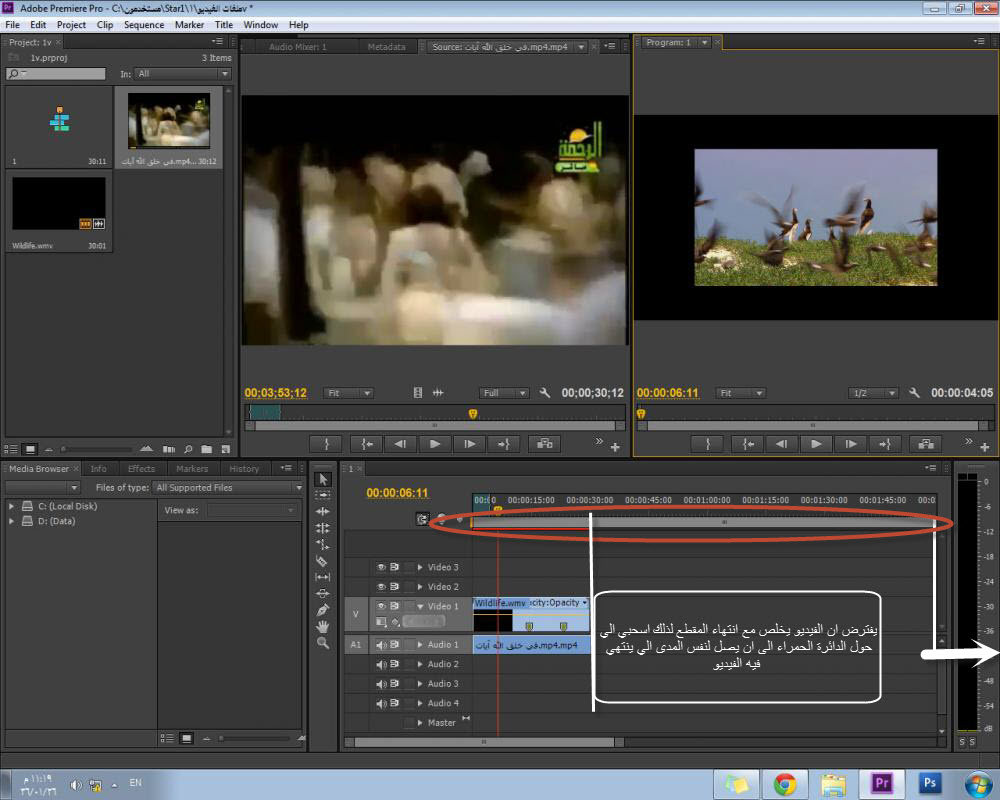Image resolution: width=1000 pixels, height=800 pixels.
Task: Click the Photoshop icon in the taskbar
Action: [x=930, y=783]
